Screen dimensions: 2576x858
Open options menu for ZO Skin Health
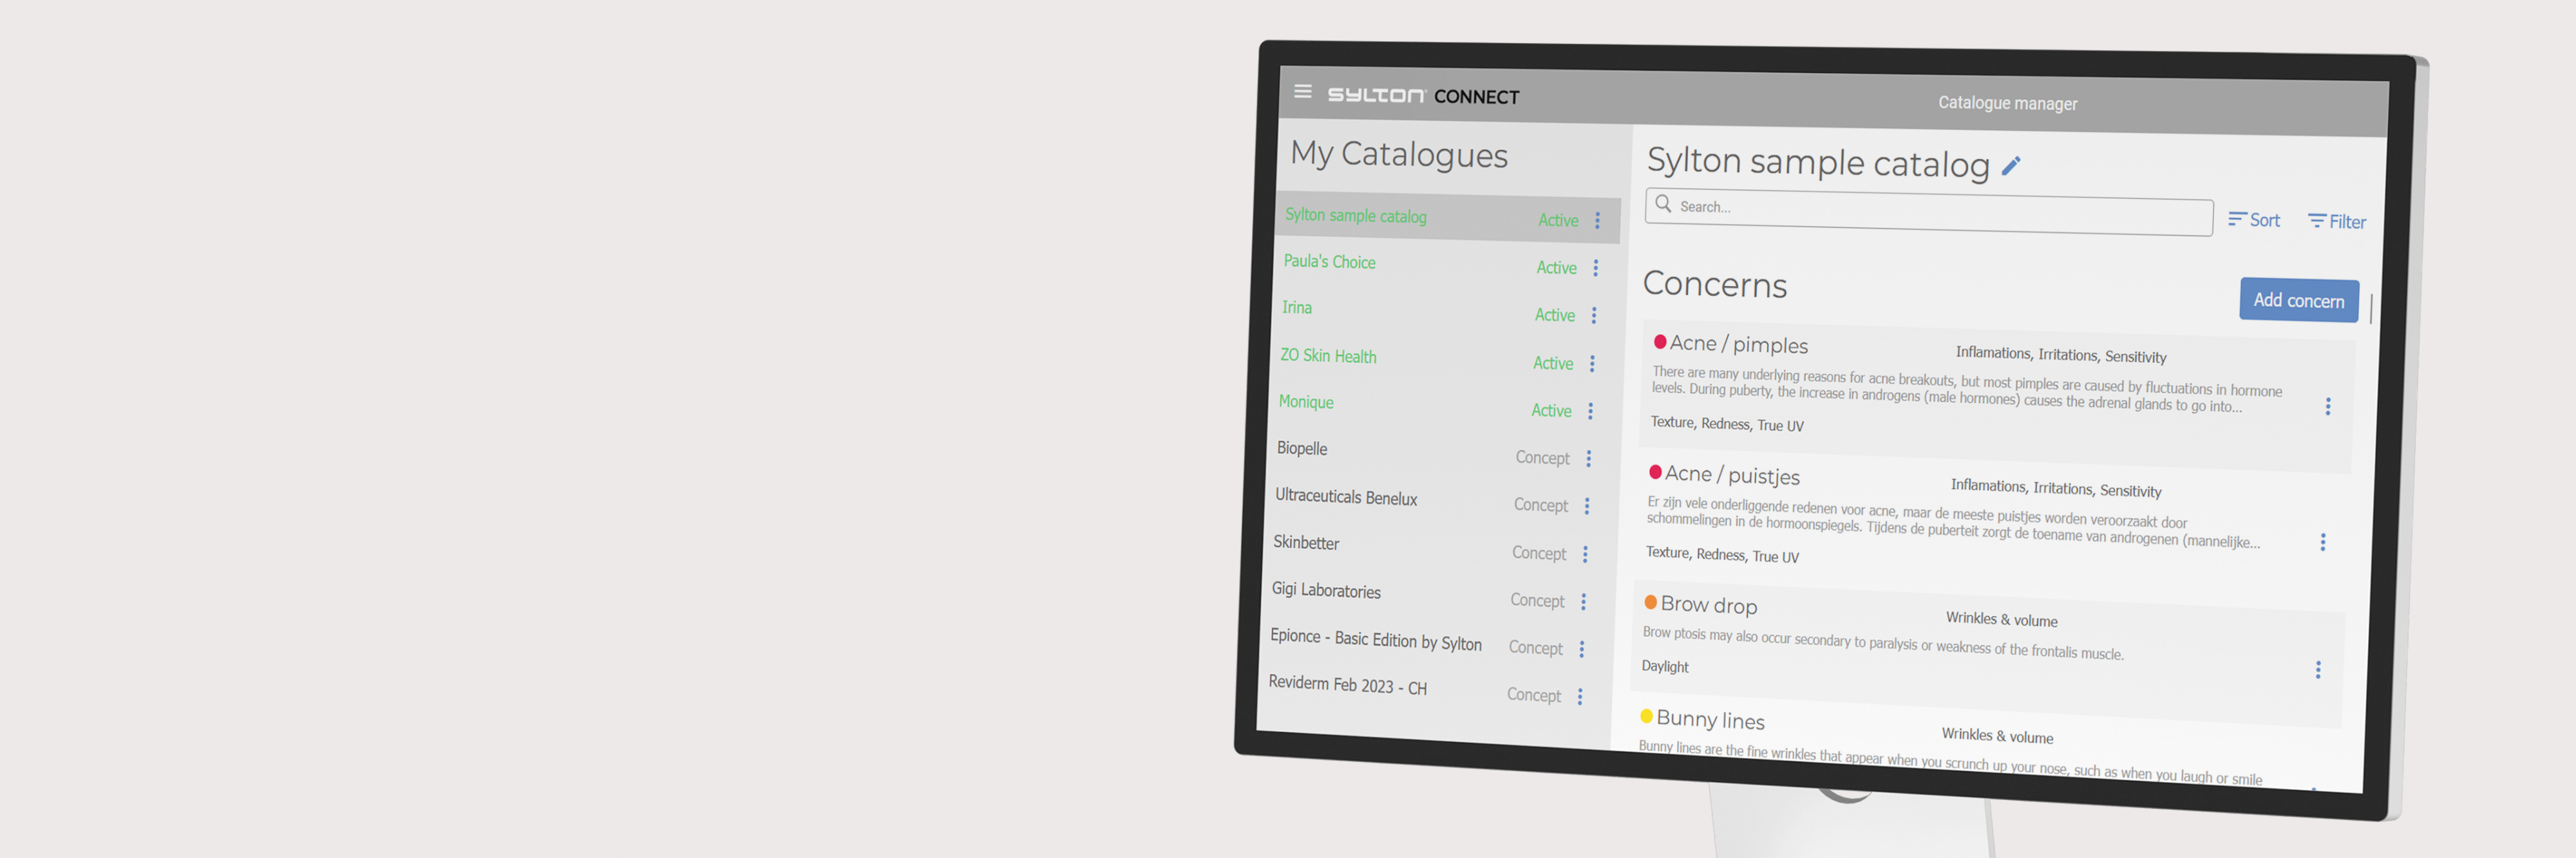[x=1592, y=364]
